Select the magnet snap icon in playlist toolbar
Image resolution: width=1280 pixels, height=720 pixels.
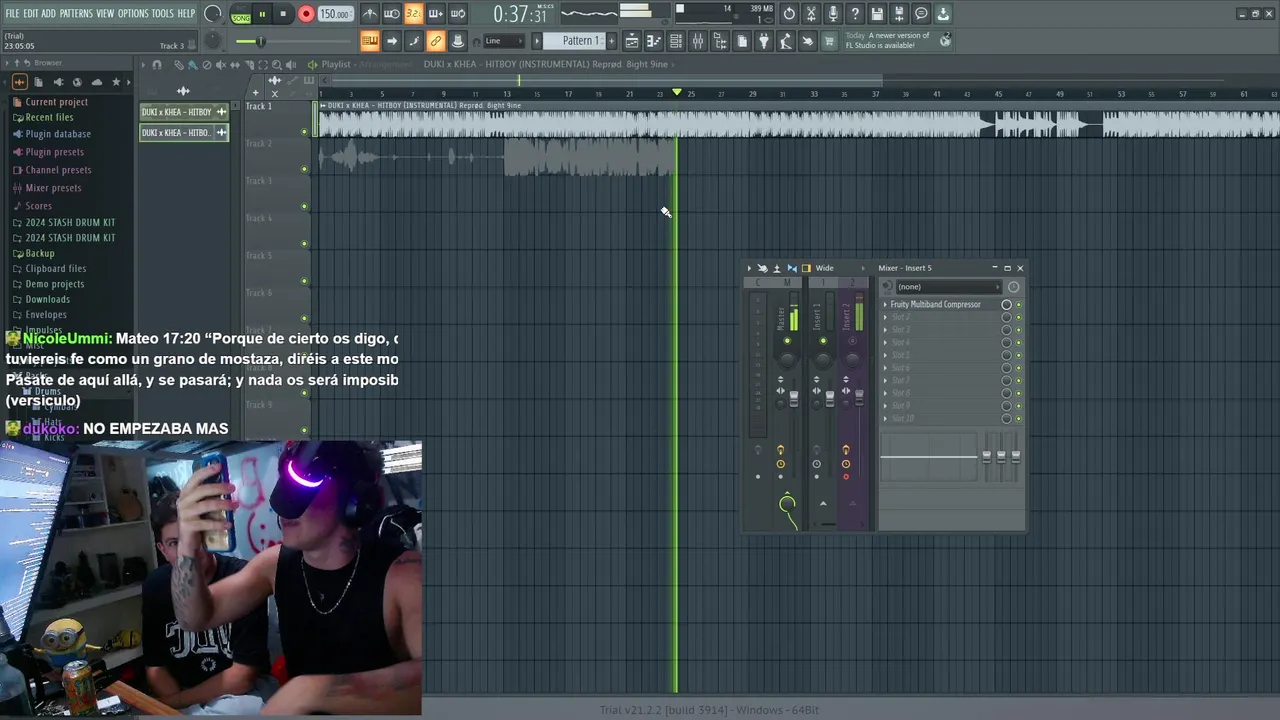click(x=157, y=64)
